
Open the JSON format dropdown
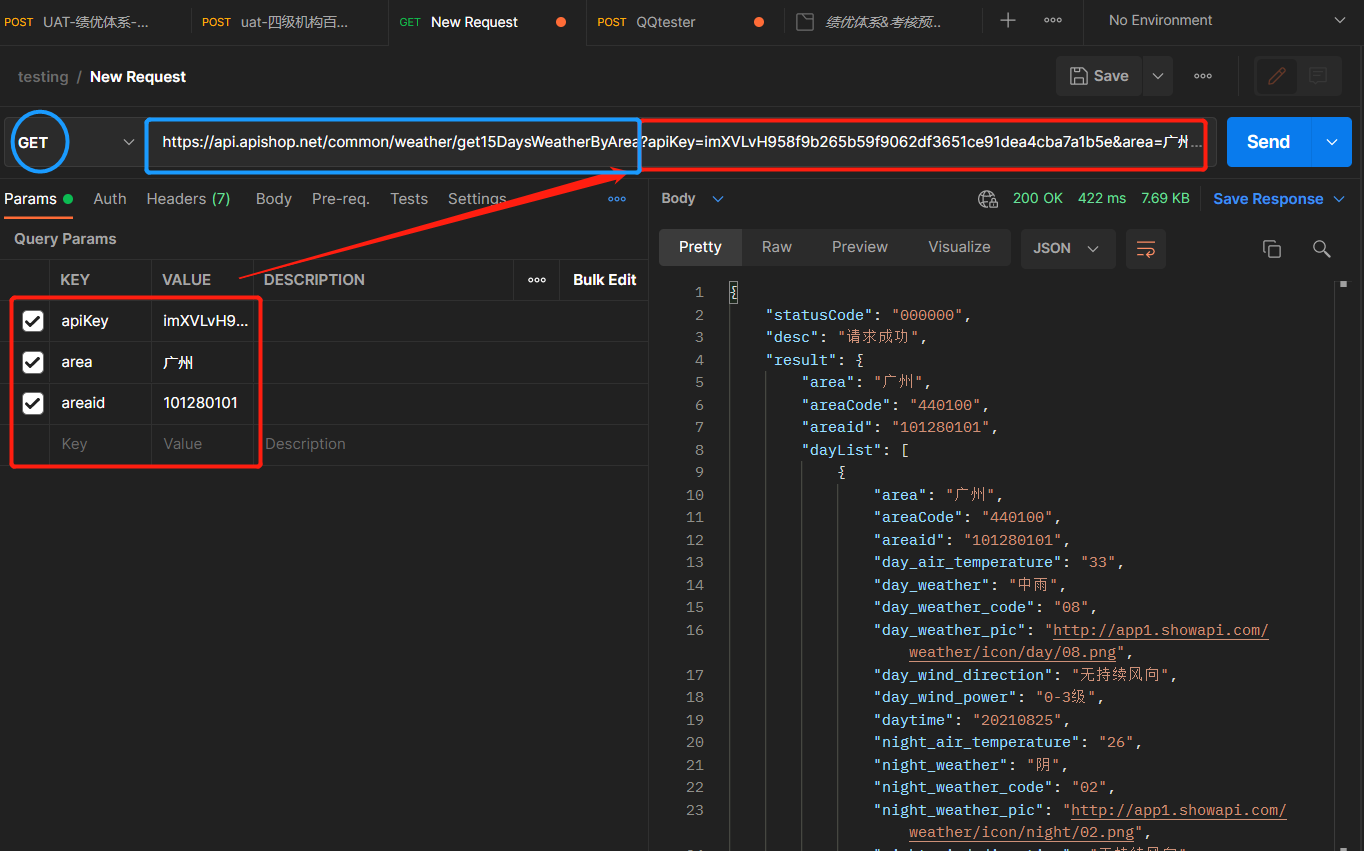pos(1067,248)
